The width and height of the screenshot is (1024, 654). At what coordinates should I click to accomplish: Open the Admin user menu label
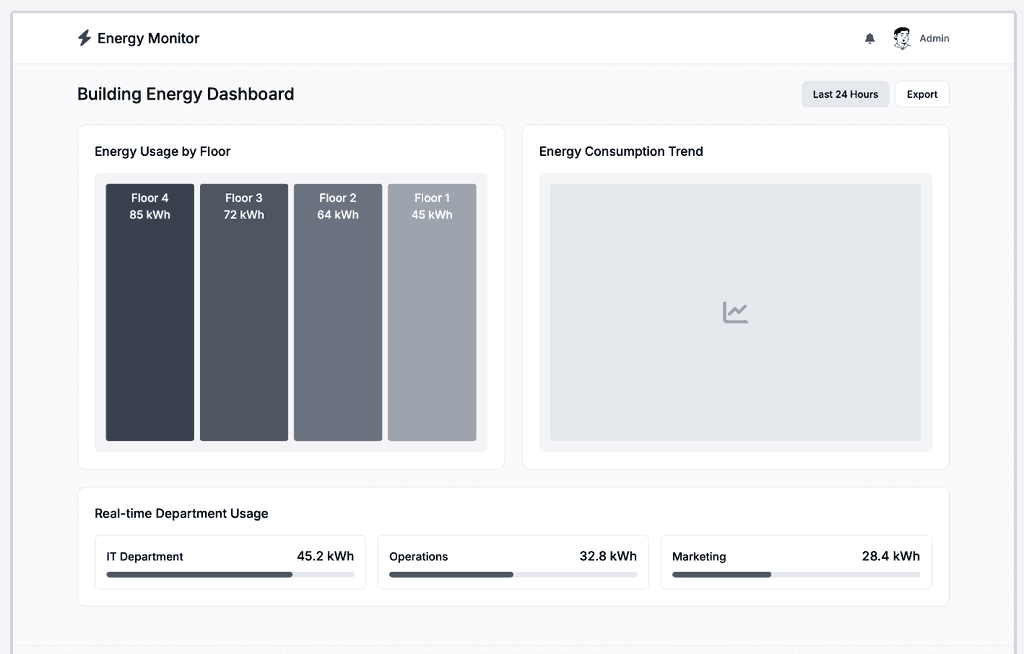pyautogui.click(x=934, y=39)
